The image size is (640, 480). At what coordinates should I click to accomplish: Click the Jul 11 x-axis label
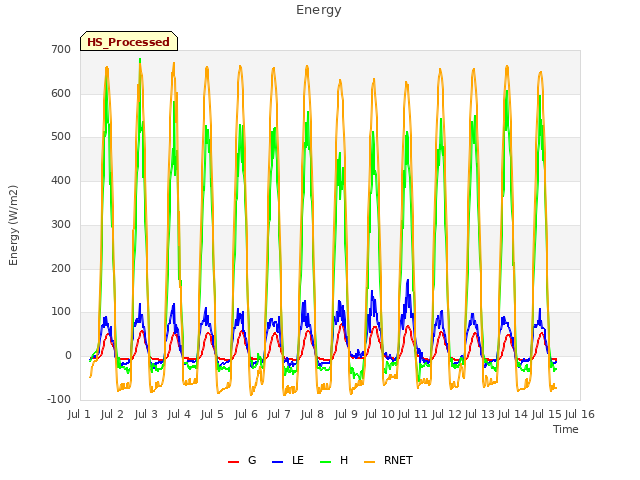click(413, 415)
